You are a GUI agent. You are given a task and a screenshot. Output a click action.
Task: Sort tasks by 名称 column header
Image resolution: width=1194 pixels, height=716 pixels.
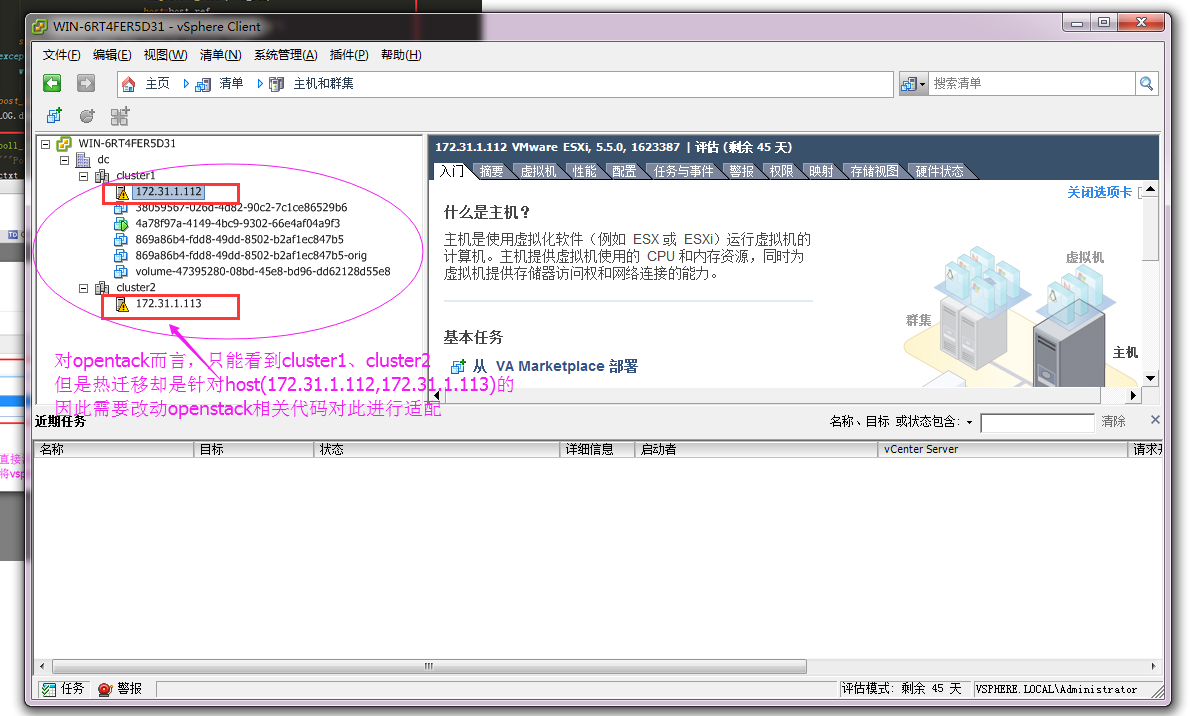coord(113,449)
